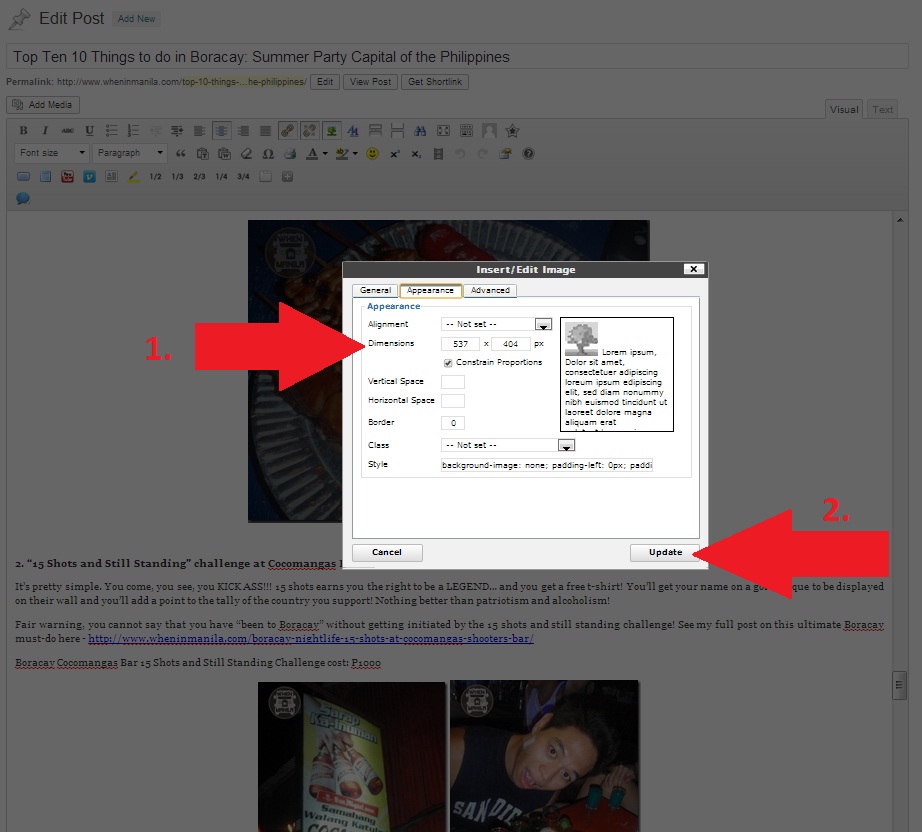
Task: Open the editor help question mark icon
Action: point(528,154)
